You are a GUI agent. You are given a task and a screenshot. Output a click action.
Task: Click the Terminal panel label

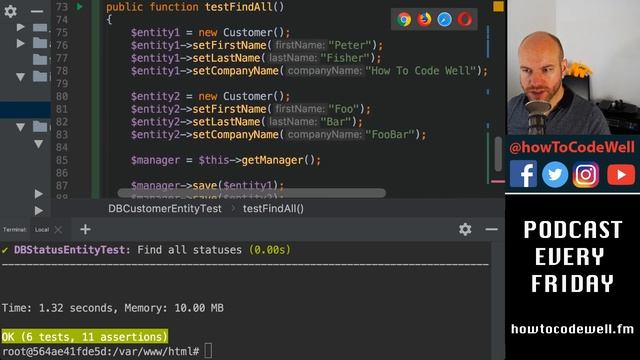coord(15,230)
